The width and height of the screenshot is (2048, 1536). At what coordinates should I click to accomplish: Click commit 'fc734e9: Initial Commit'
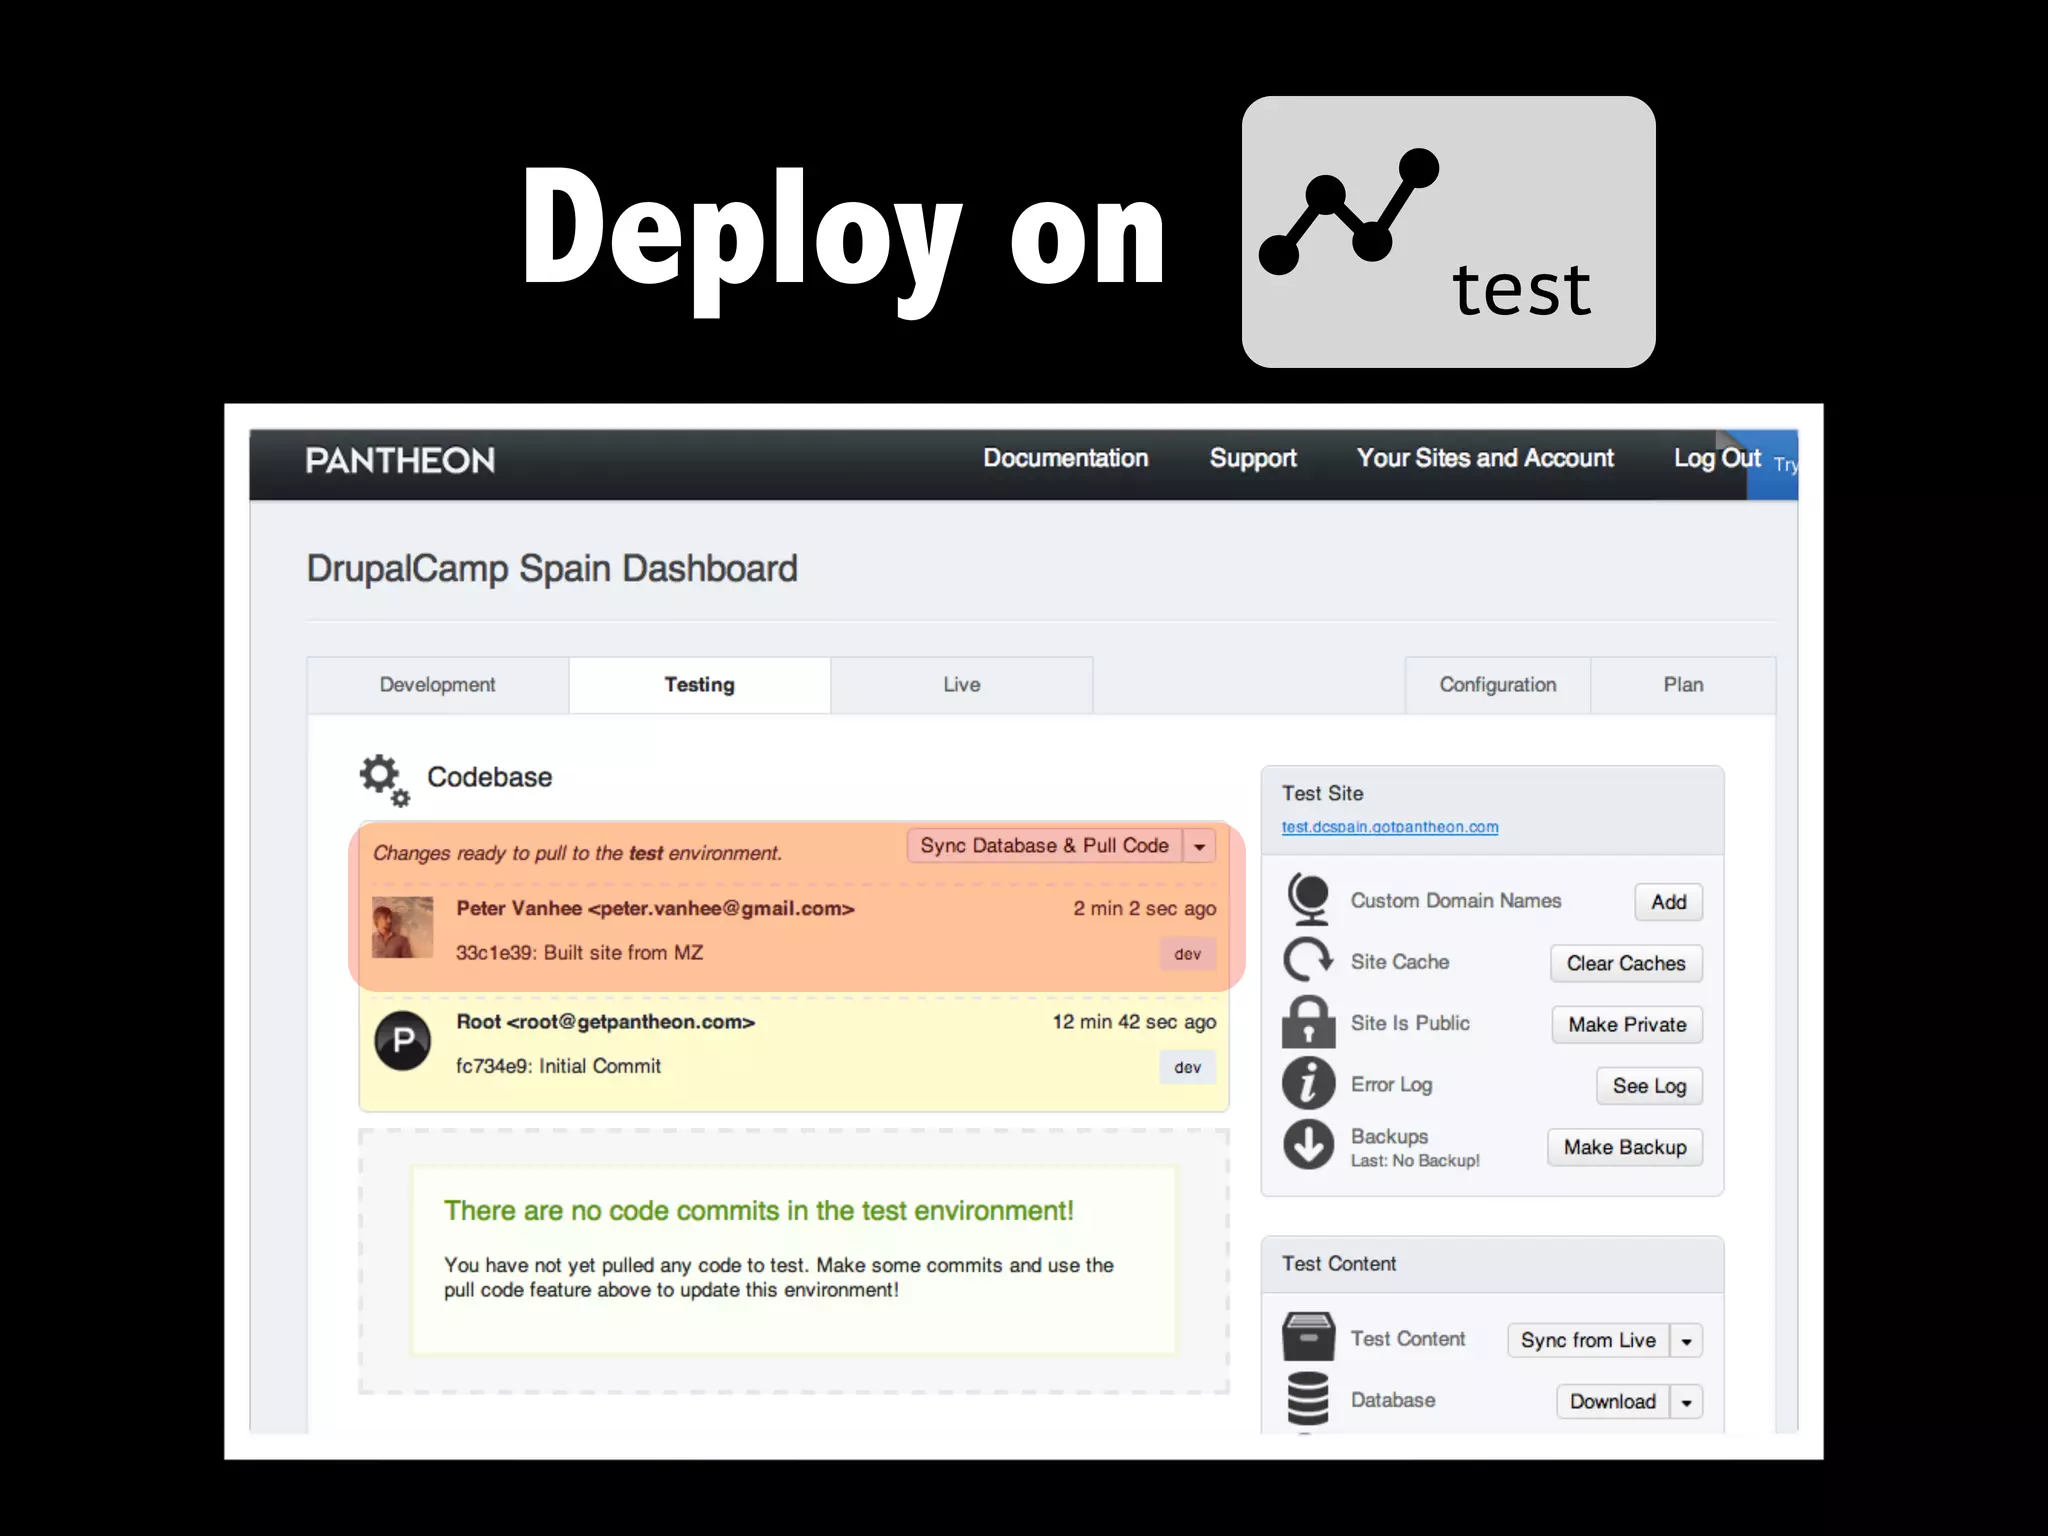click(x=559, y=1066)
